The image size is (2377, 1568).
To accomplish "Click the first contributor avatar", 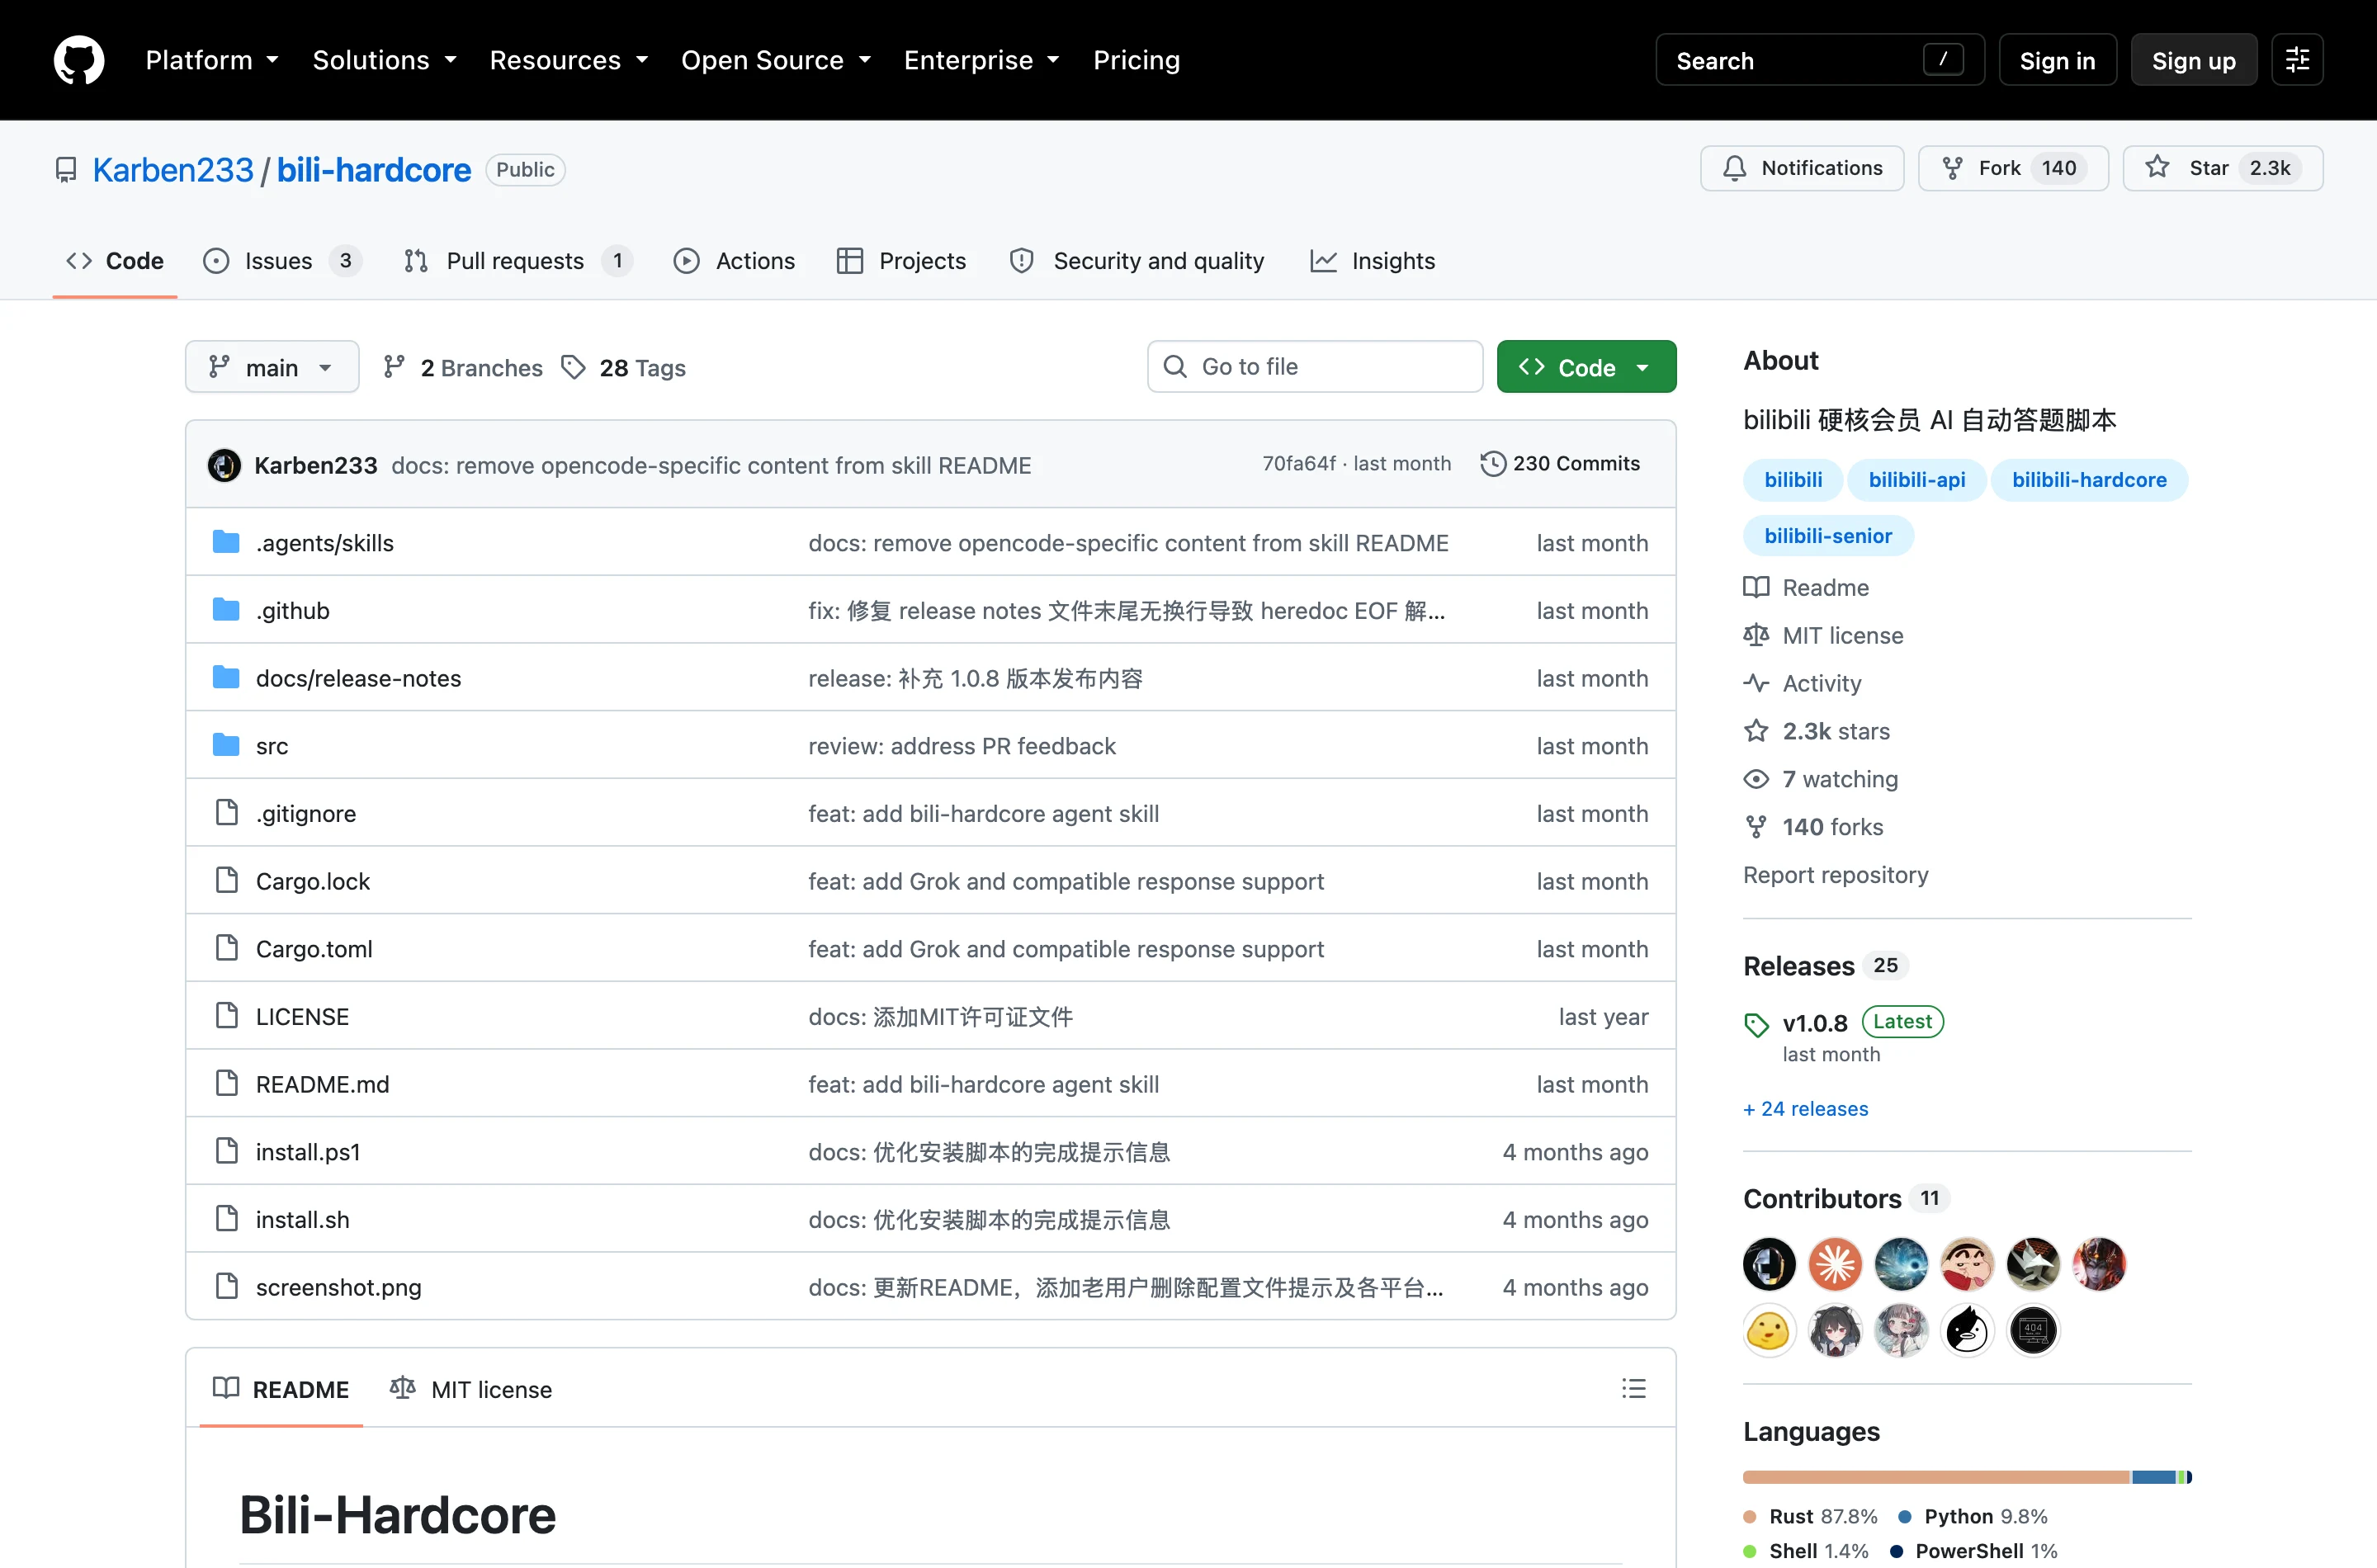I will [x=1769, y=1264].
